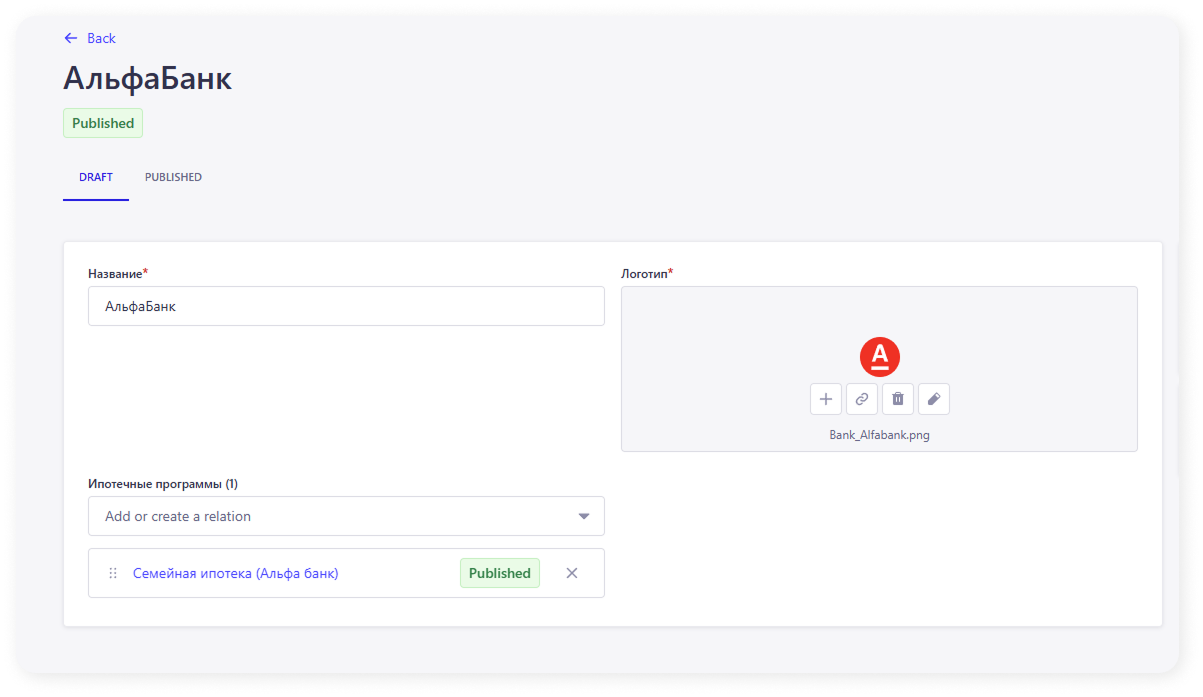Remove the Семейная ипотека relation
Viewport: 1203px width, 697px height.
tap(572, 573)
